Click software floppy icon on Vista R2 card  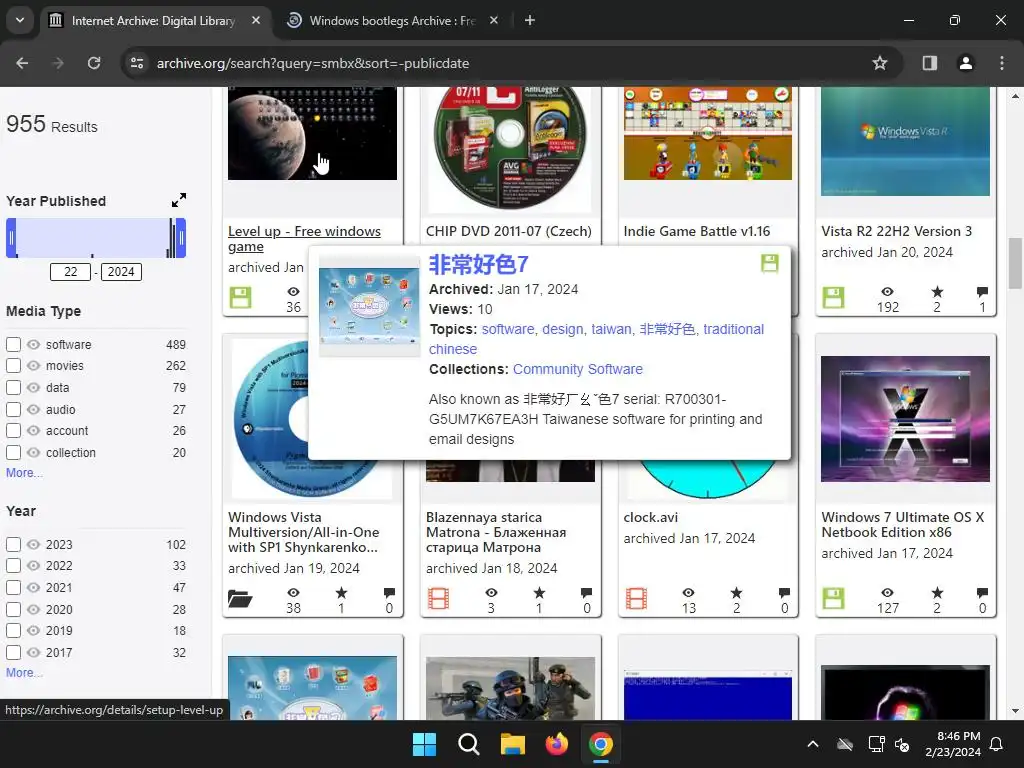tap(833, 298)
